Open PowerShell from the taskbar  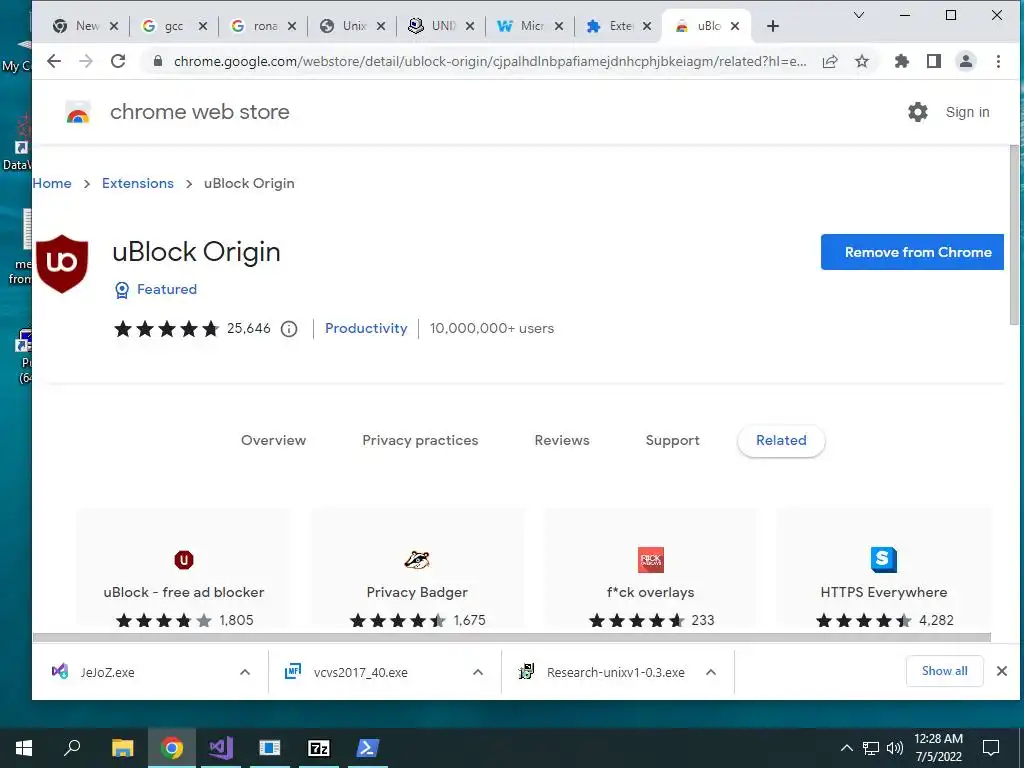click(x=367, y=748)
